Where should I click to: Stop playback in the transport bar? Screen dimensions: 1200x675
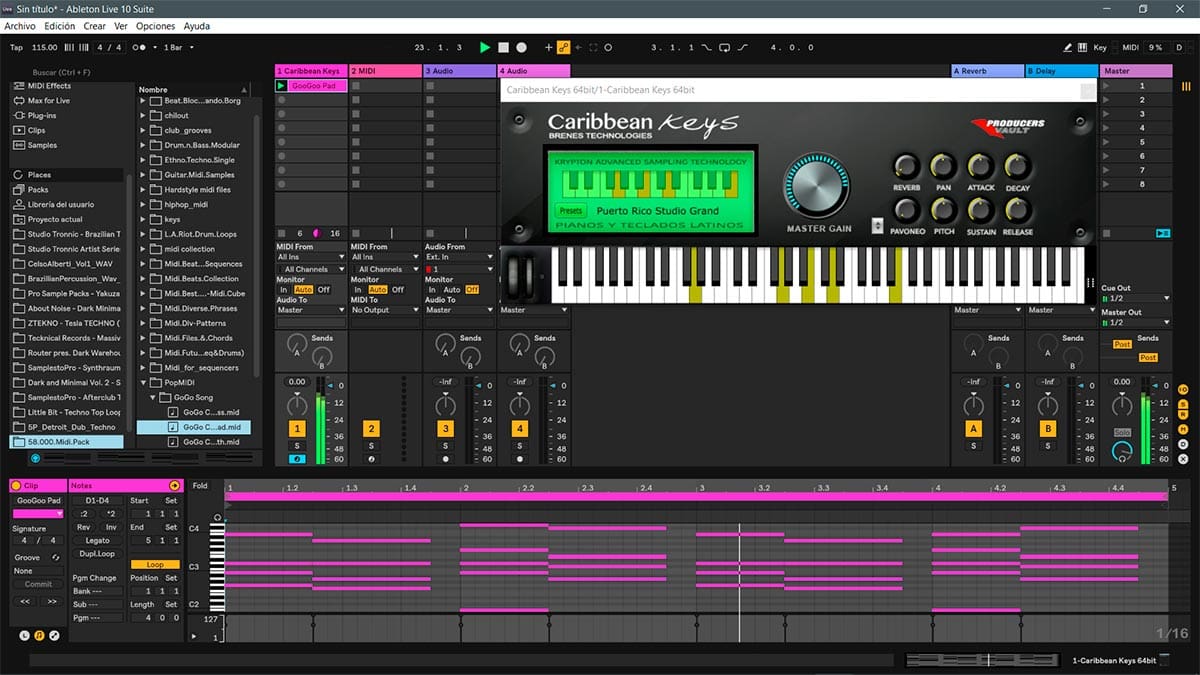coord(504,47)
